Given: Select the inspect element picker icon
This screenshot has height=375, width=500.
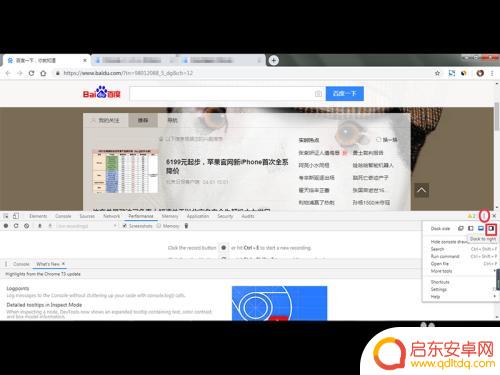Looking at the screenshot, I should coord(6,216).
